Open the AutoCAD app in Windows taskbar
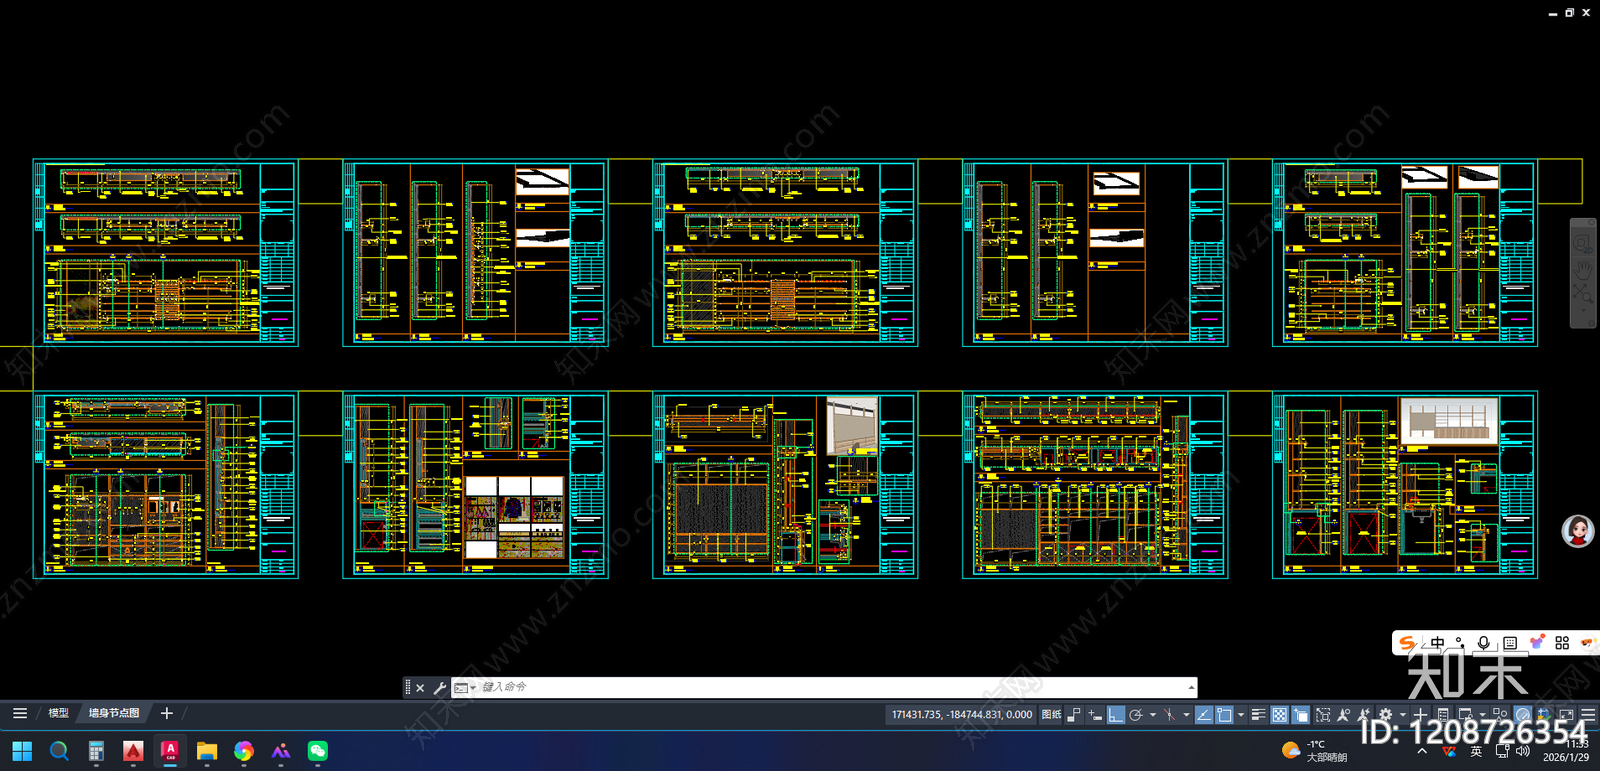Screen dimensions: 1600x771 coord(170,751)
